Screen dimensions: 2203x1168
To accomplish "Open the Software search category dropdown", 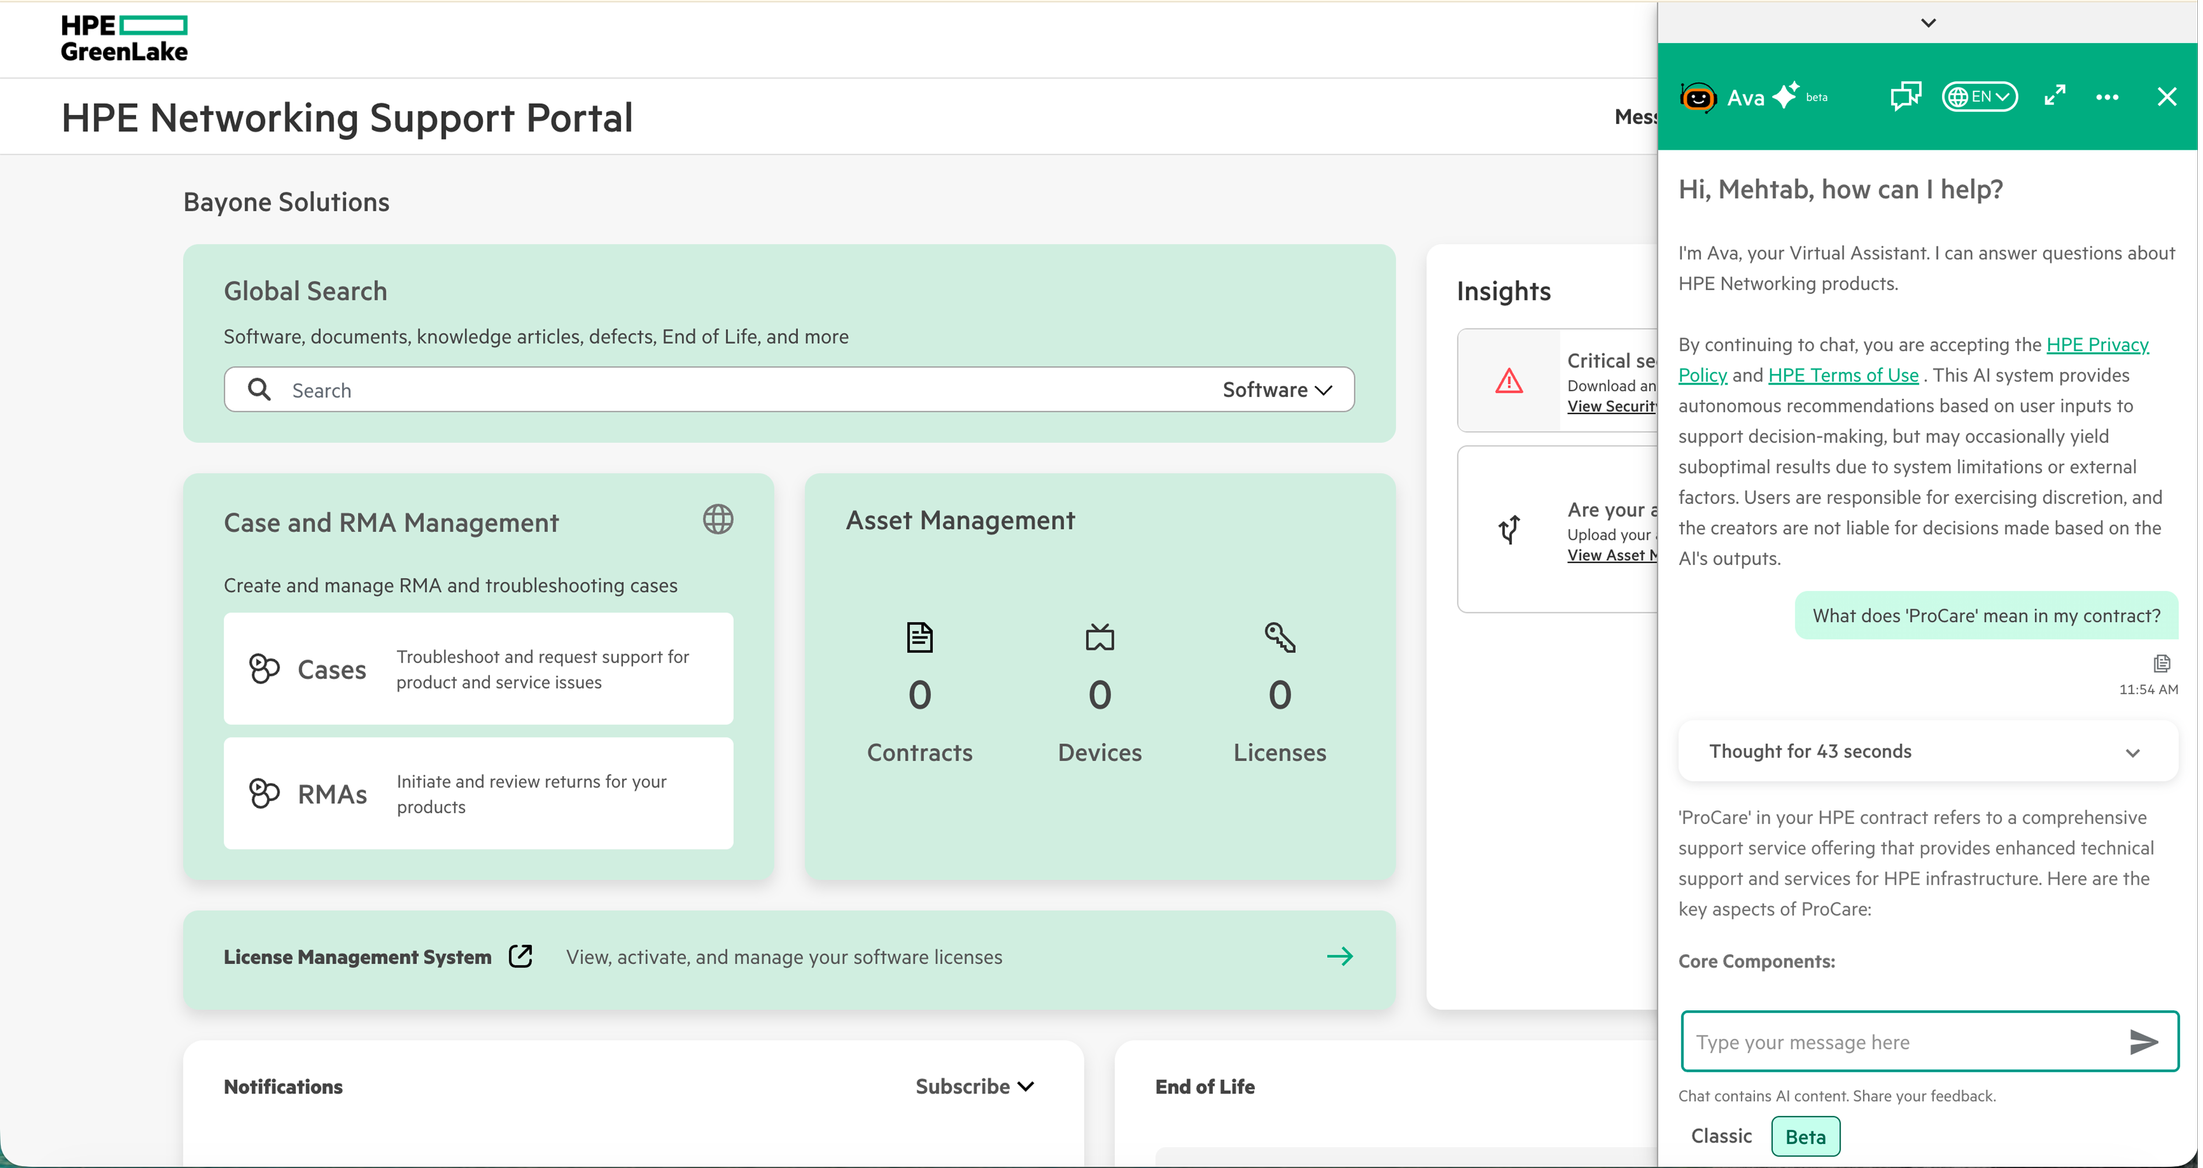I will click(x=1277, y=390).
